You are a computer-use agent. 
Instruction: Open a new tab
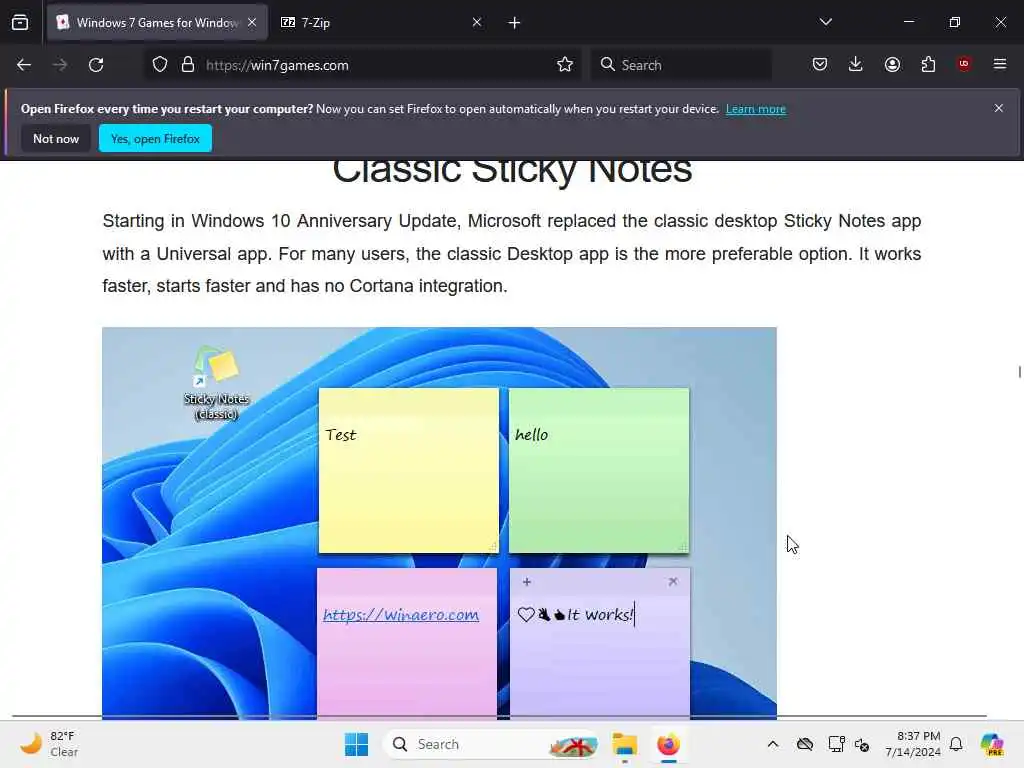coord(515,23)
